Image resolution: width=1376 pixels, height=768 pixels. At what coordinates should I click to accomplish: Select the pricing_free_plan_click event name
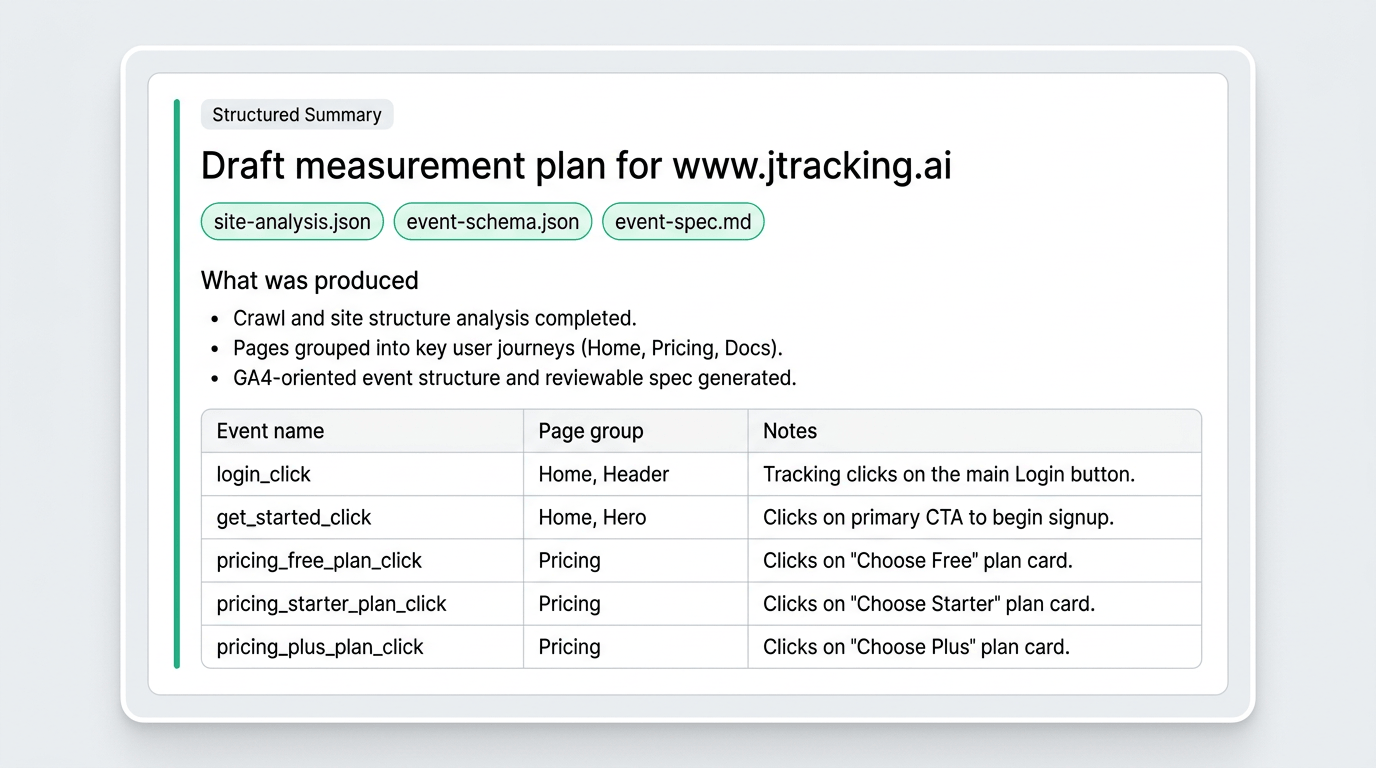(318, 560)
